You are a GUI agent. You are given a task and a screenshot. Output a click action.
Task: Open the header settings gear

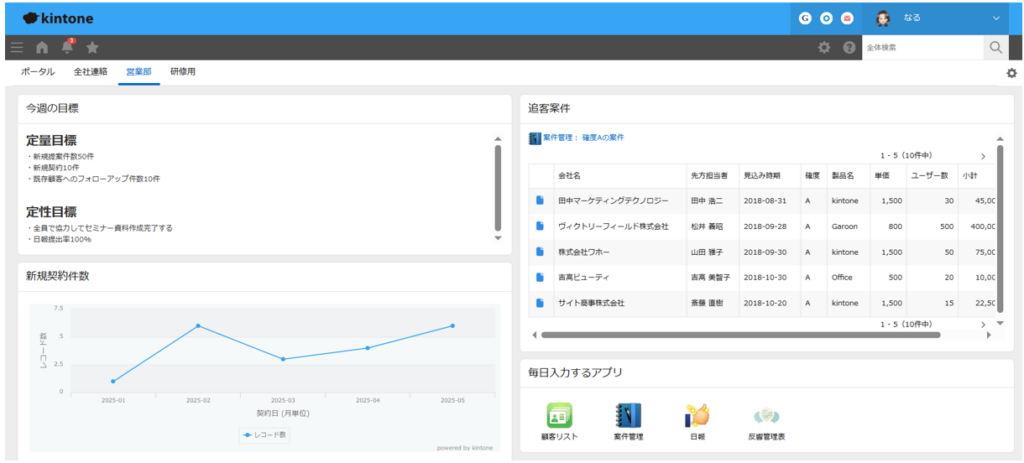click(x=824, y=47)
